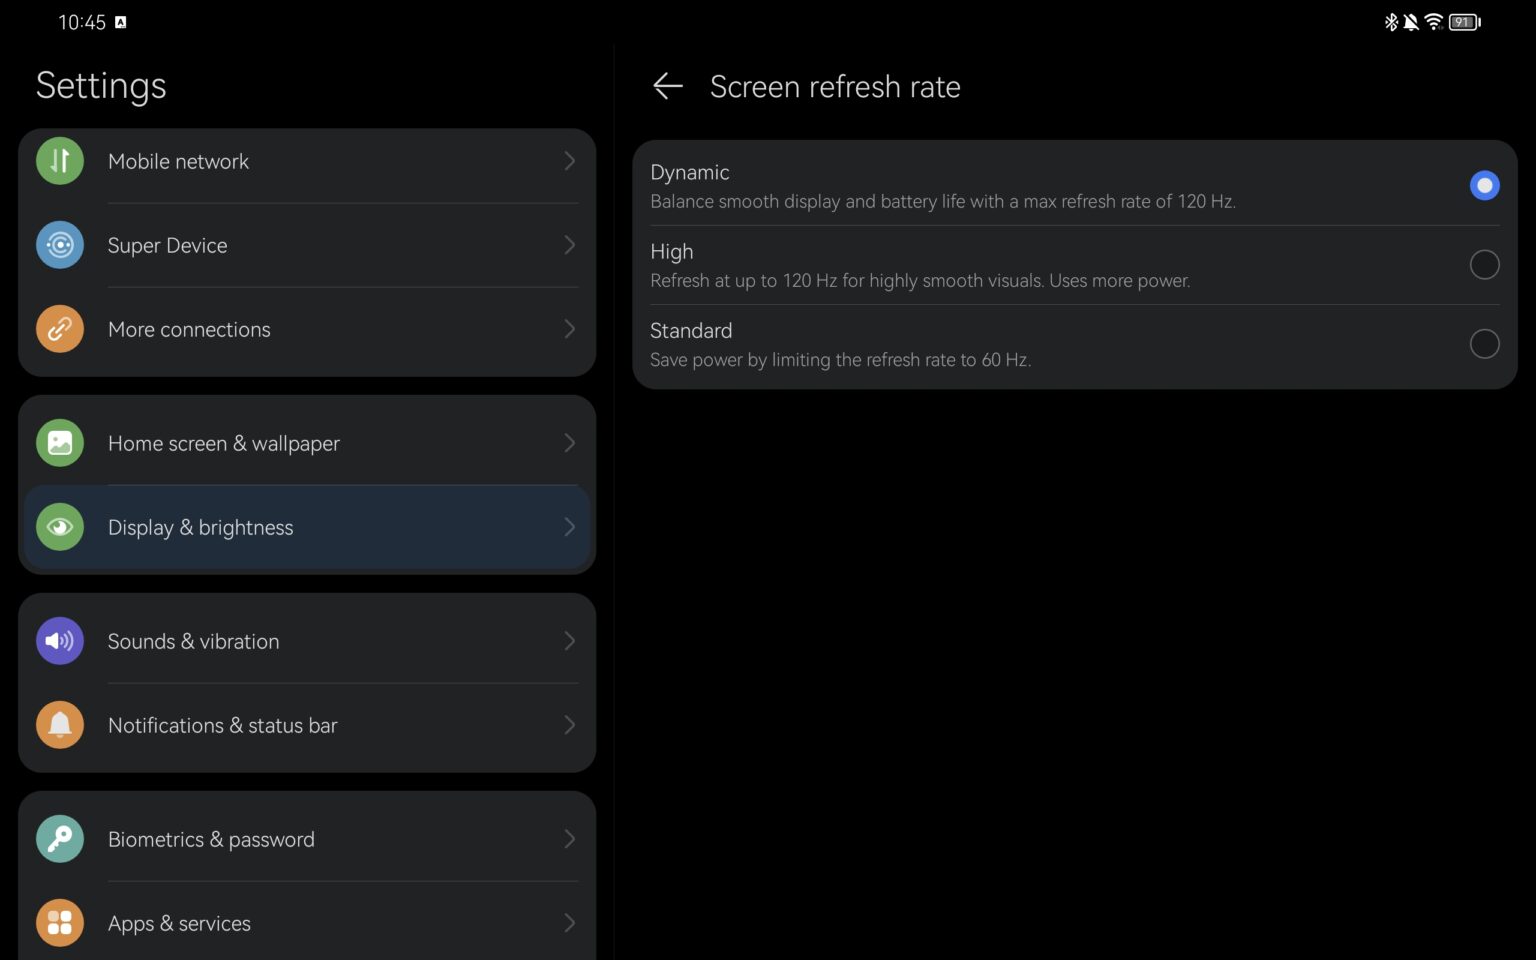Select the Standard refresh rate radio button
The height and width of the screenshot is (960, 1536).
click(x=1484, y=343)
